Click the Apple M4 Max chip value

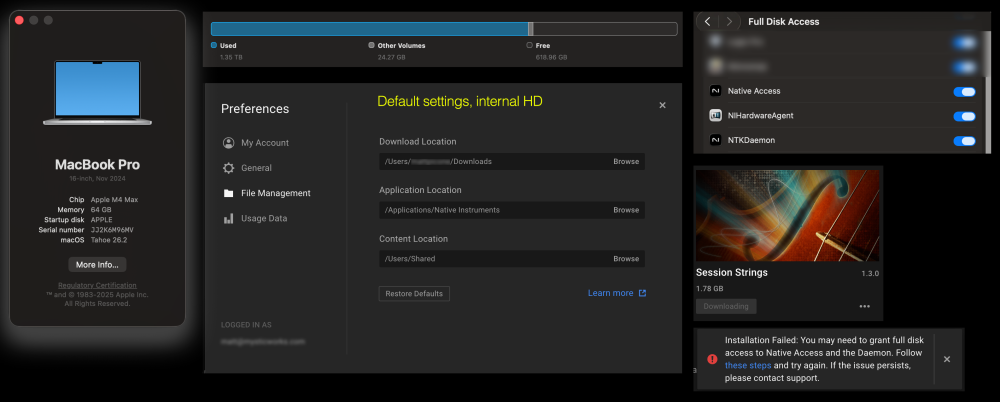tap(114, 200)
